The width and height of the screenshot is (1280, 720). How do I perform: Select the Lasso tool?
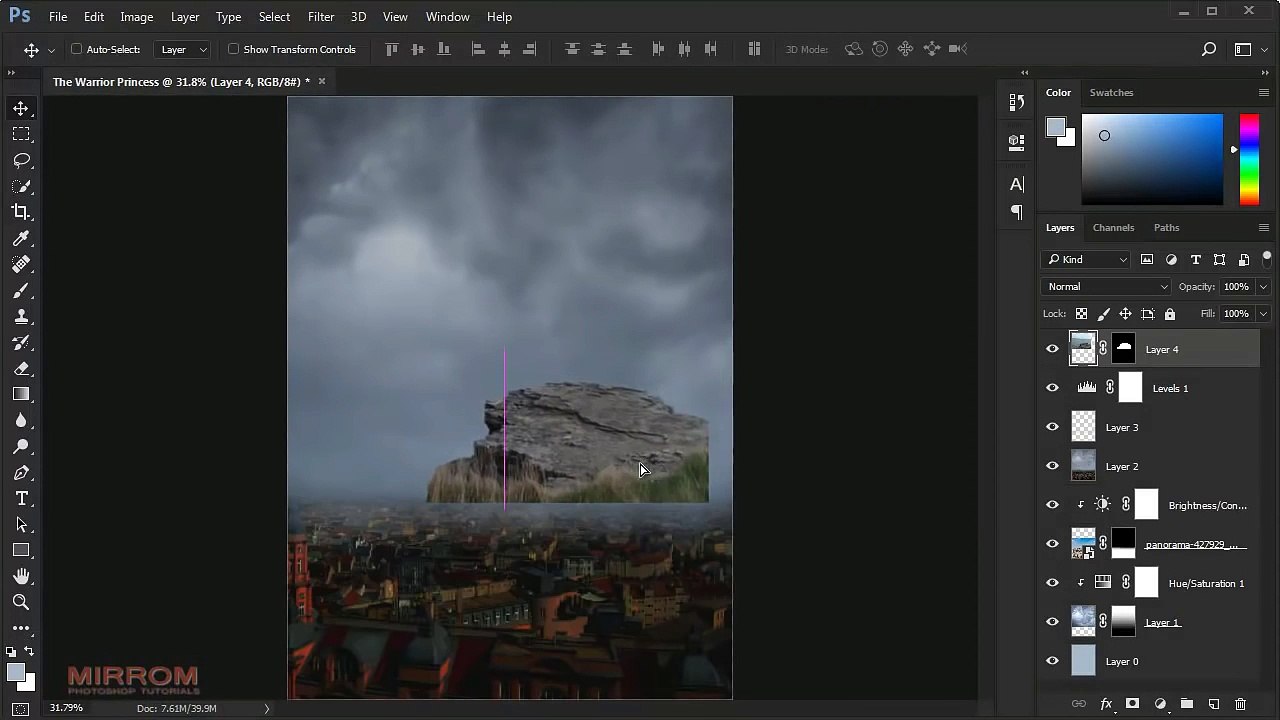click(x=21, y=160)
